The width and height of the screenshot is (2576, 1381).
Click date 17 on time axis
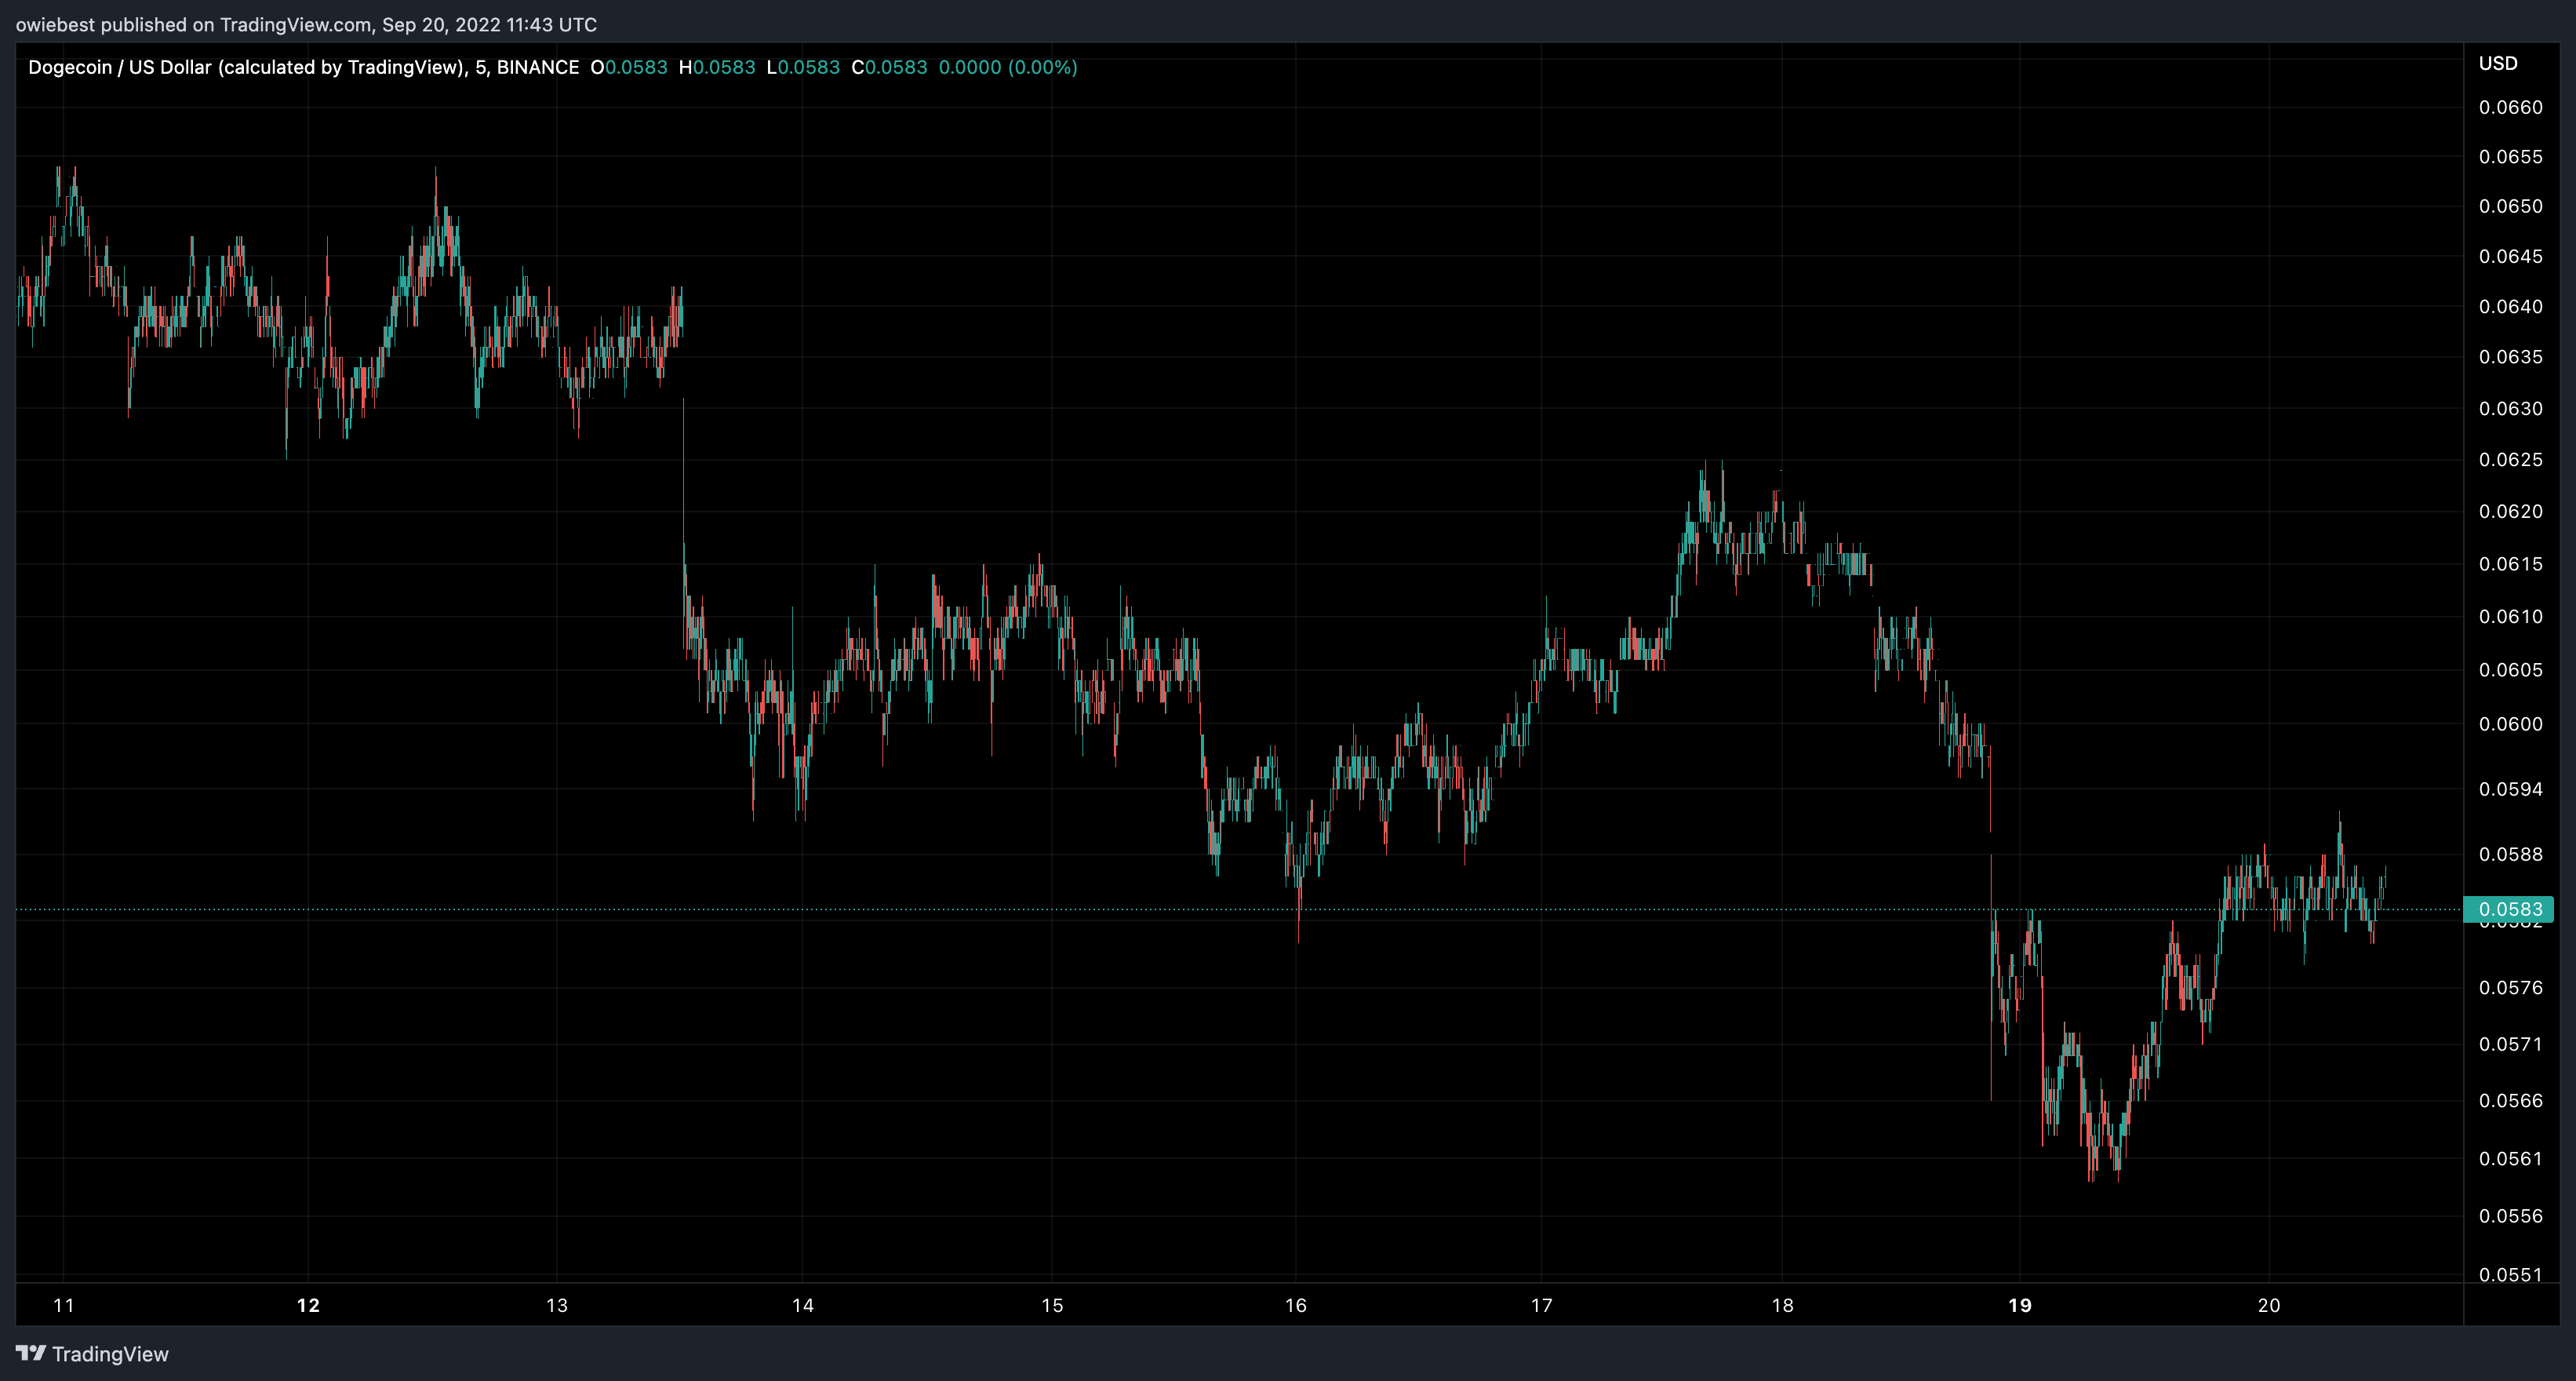1542,1305
